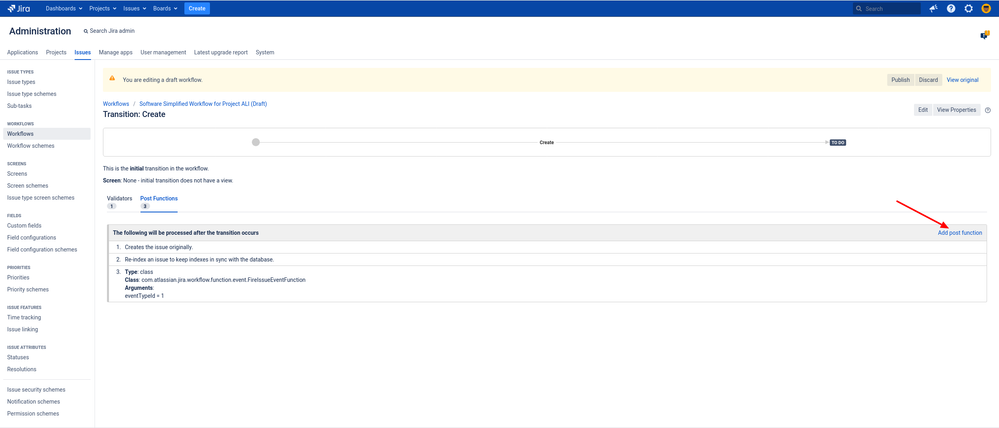Open Screen schemes in sidebar

coord(27,185)
